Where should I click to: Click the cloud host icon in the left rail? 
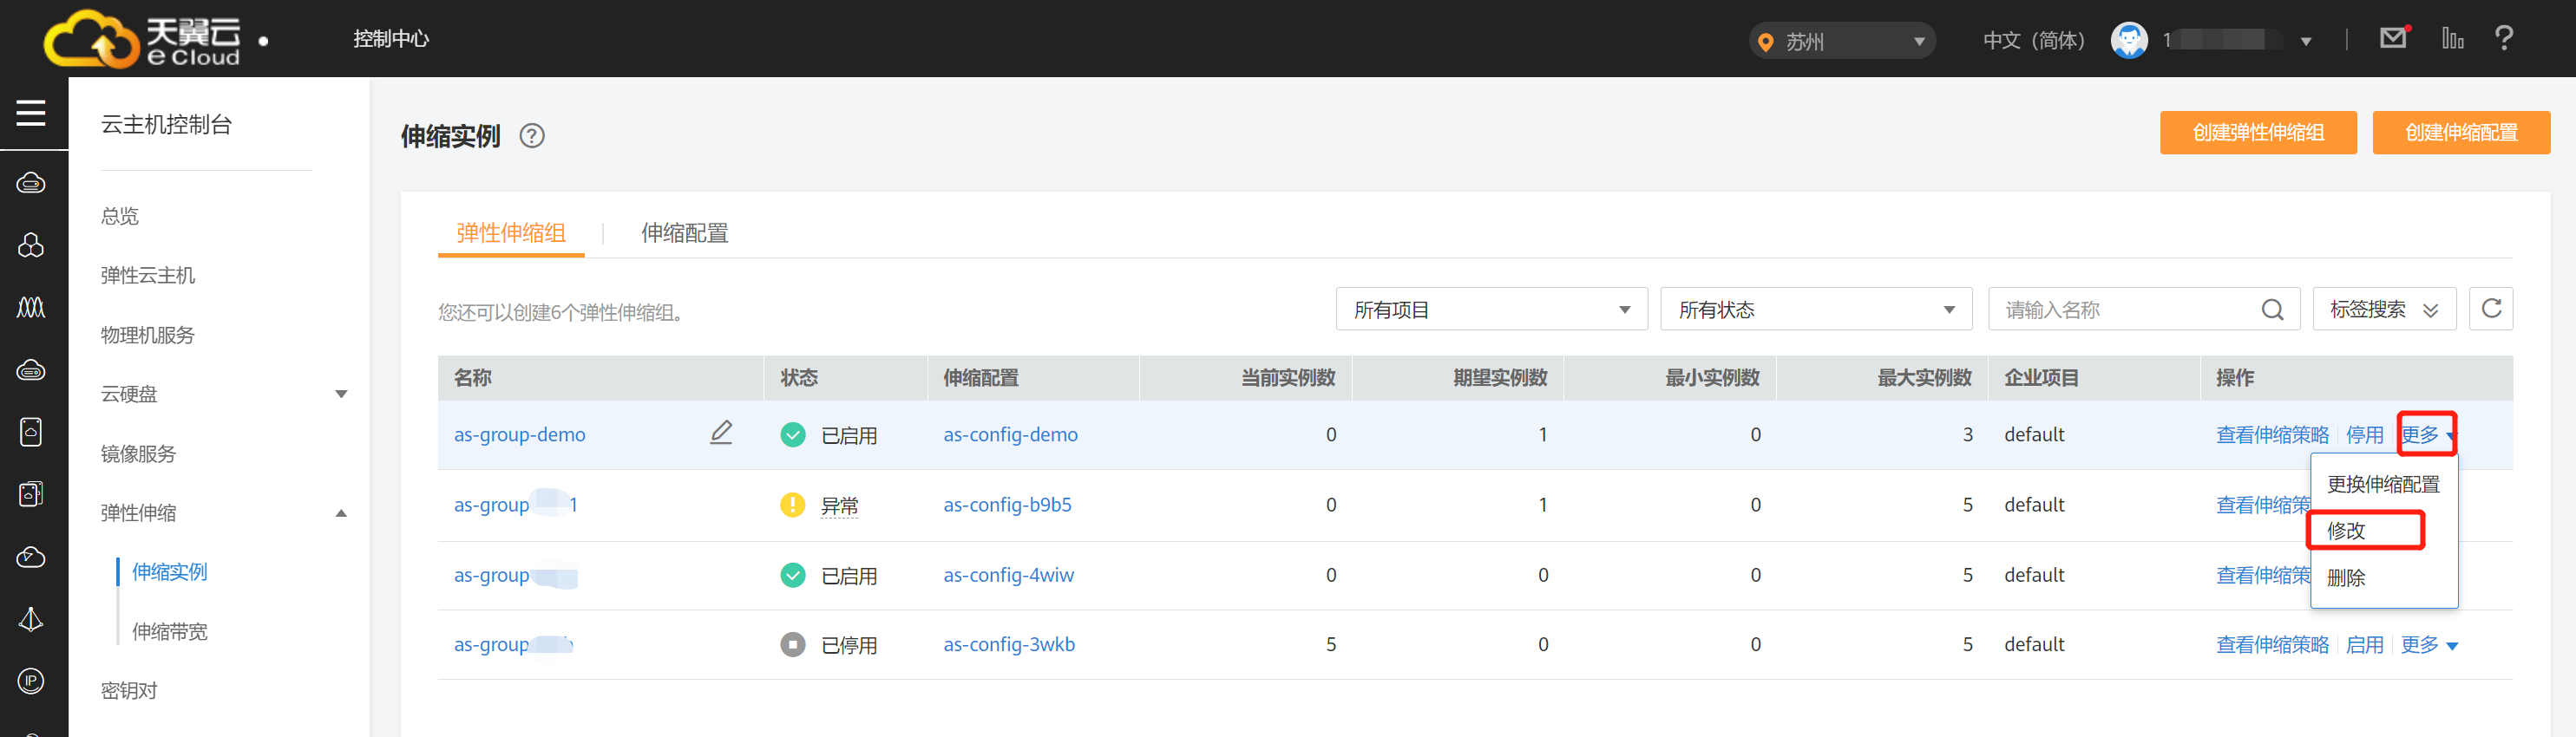(31, 183)
